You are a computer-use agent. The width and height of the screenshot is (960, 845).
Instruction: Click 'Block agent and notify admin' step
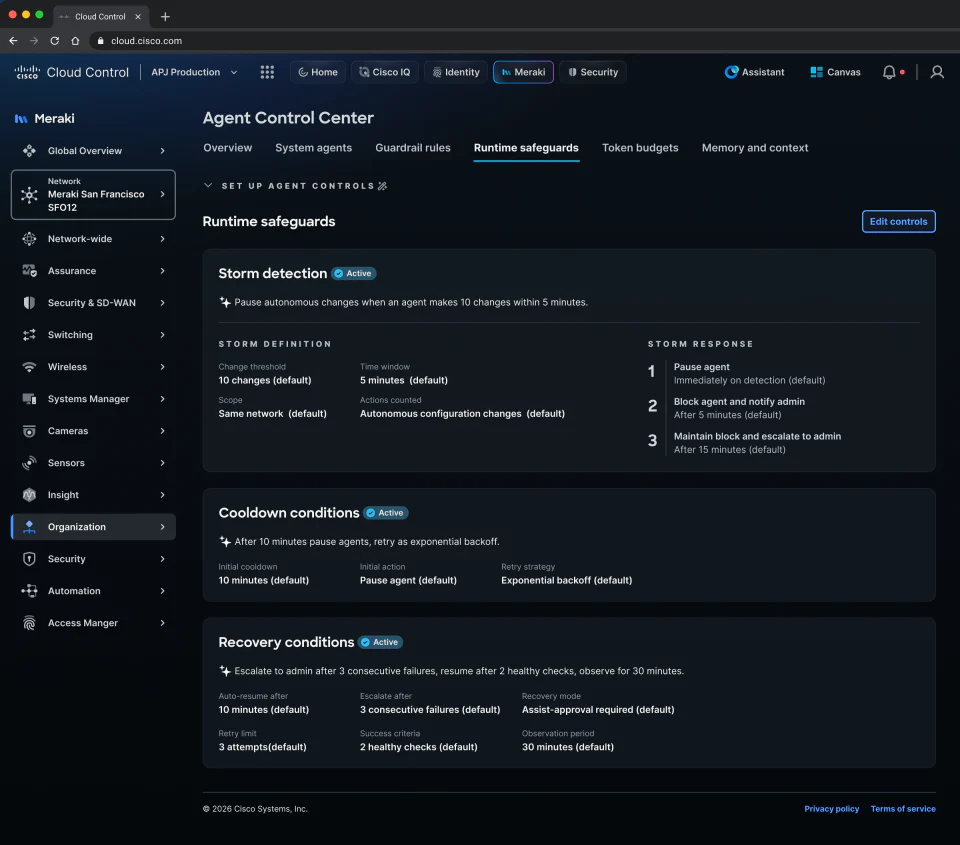739,402
